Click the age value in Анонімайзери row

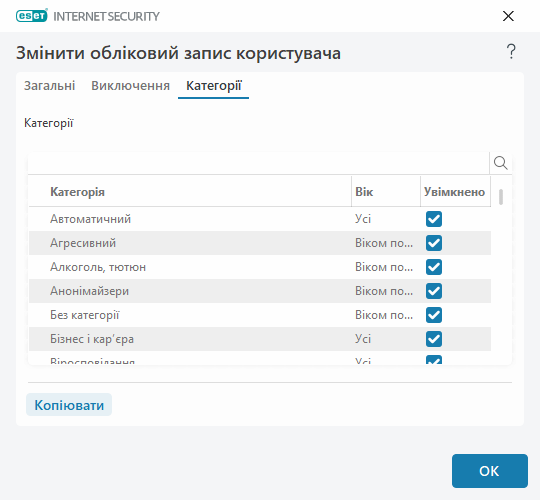click(x=384, y=291)
